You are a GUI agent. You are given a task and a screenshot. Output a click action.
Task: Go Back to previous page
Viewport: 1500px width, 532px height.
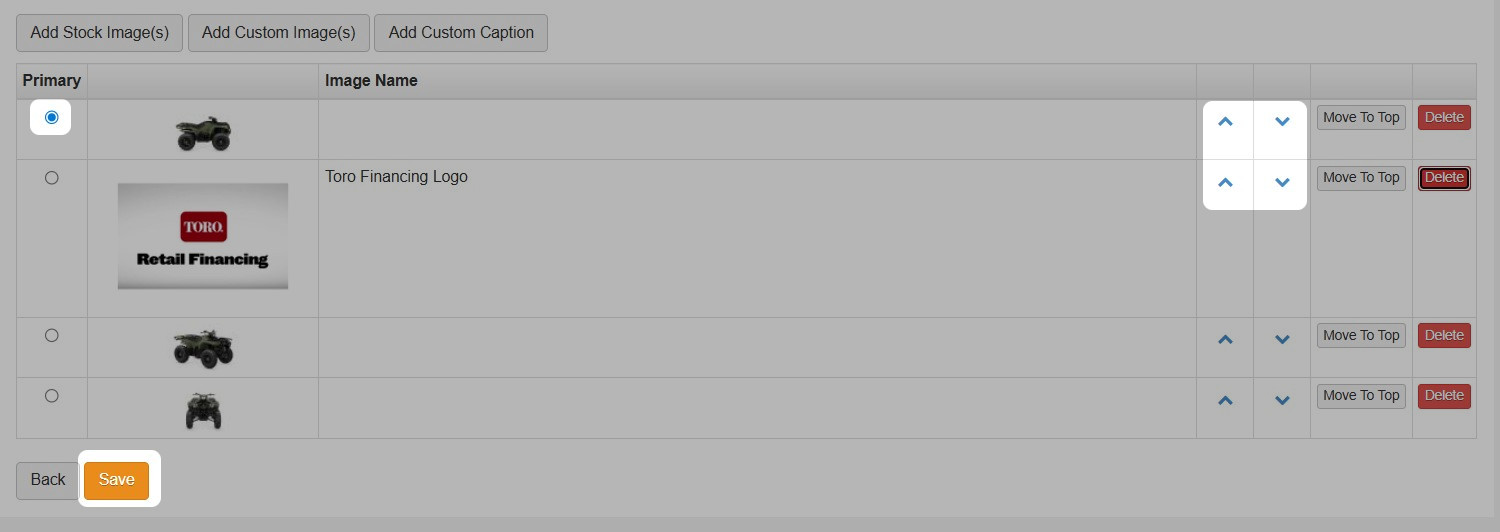(x=48, y=480)
